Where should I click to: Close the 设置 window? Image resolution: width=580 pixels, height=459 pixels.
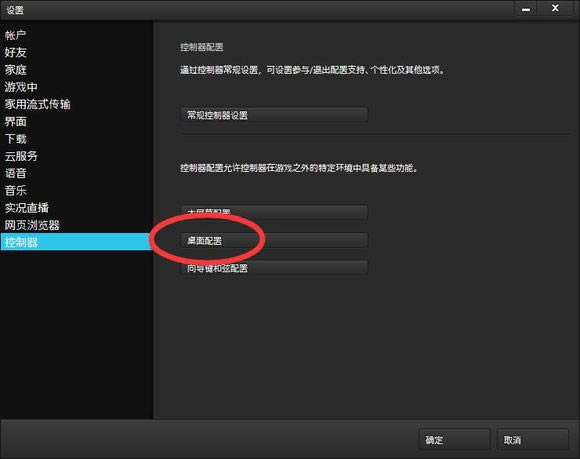tap(555, 8)
